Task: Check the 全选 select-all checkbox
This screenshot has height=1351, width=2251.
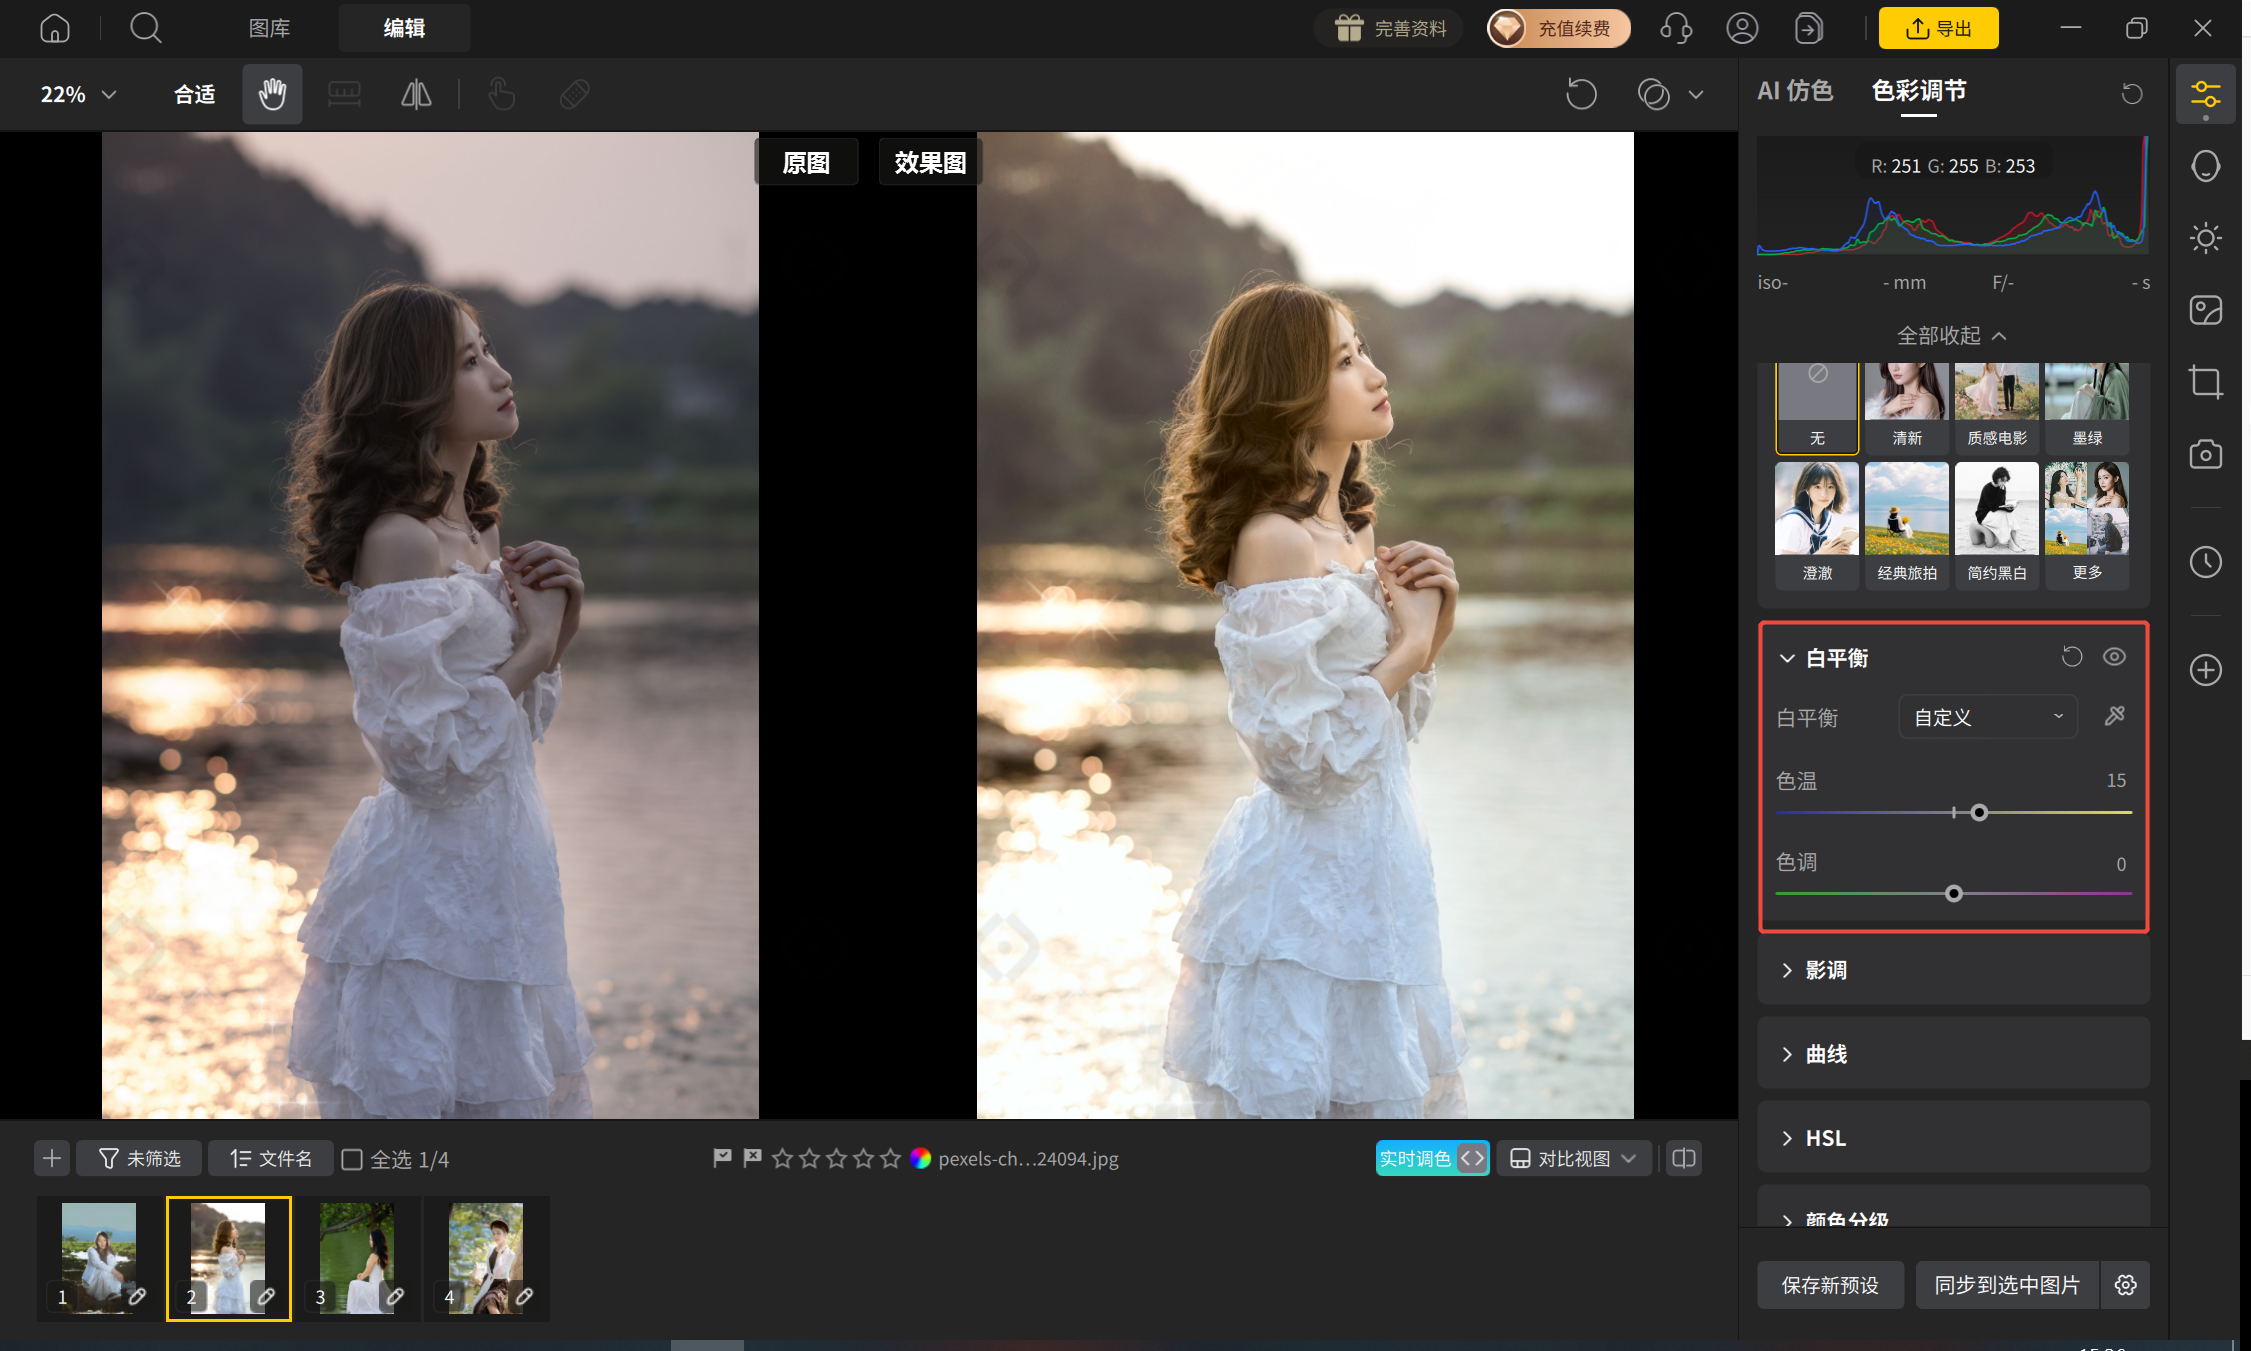Action: (352, 1159)
